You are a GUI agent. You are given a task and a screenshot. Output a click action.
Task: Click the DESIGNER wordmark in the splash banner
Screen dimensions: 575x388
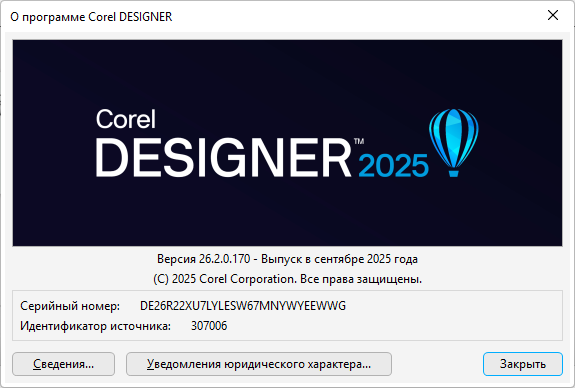pos(223,157)
